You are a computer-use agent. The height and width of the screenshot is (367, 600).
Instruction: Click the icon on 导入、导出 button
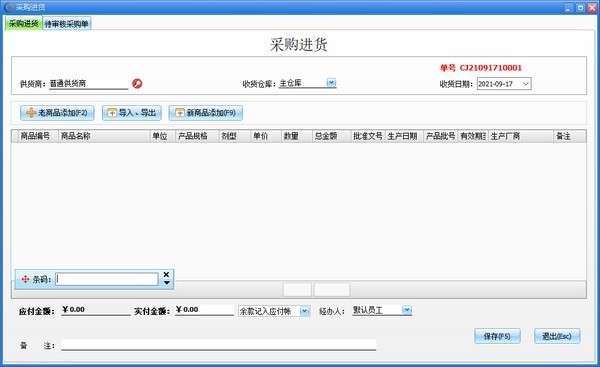point(112,113)
